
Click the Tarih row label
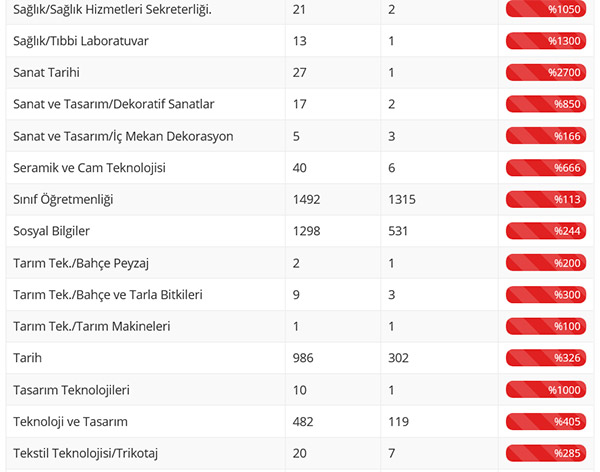pos(27,357)
